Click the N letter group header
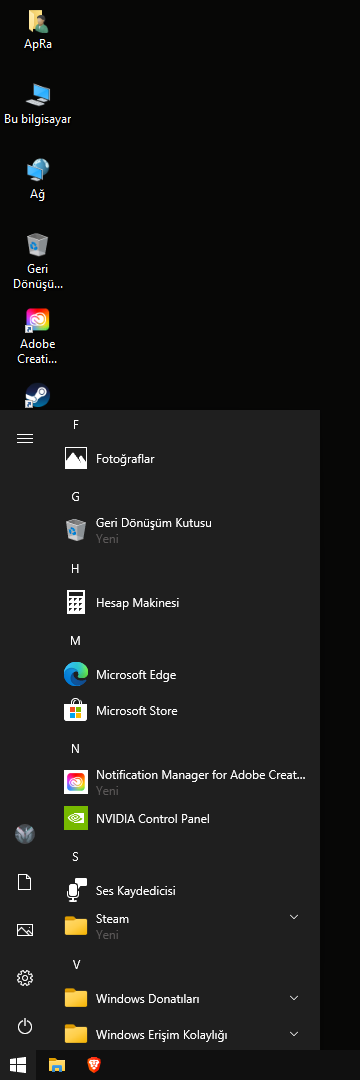360x1080 pixels. (76, 749)
